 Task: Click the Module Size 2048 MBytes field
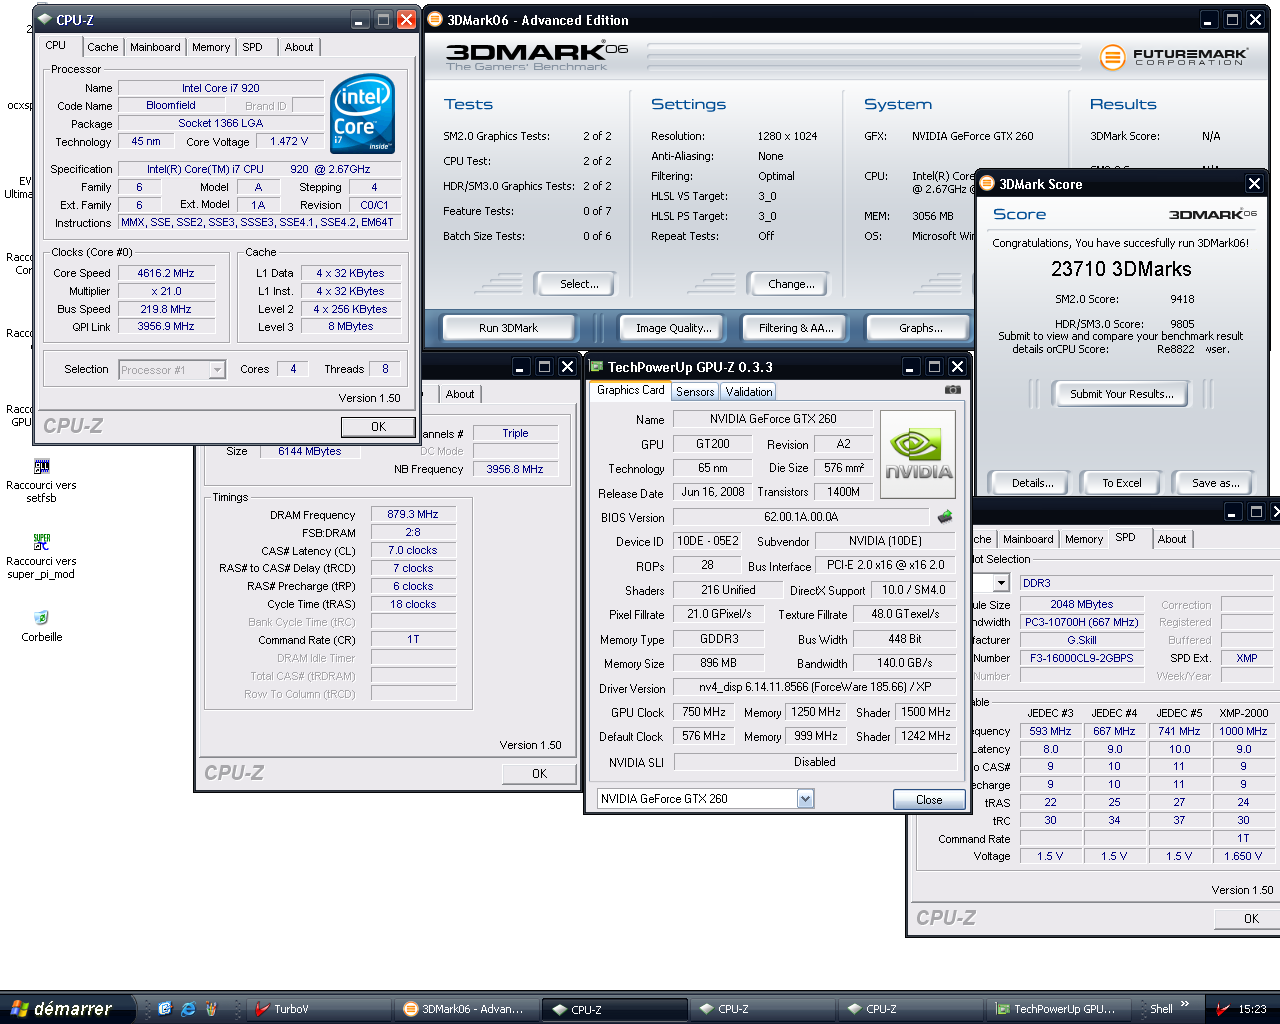[1082, 604]
